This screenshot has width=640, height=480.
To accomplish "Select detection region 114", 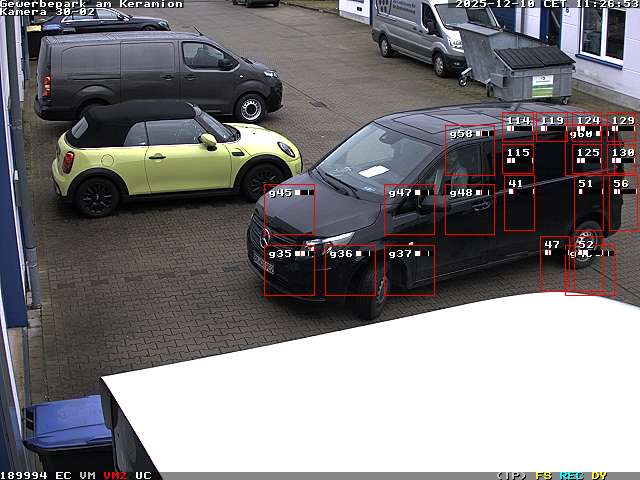I will [x=518, y=127].
